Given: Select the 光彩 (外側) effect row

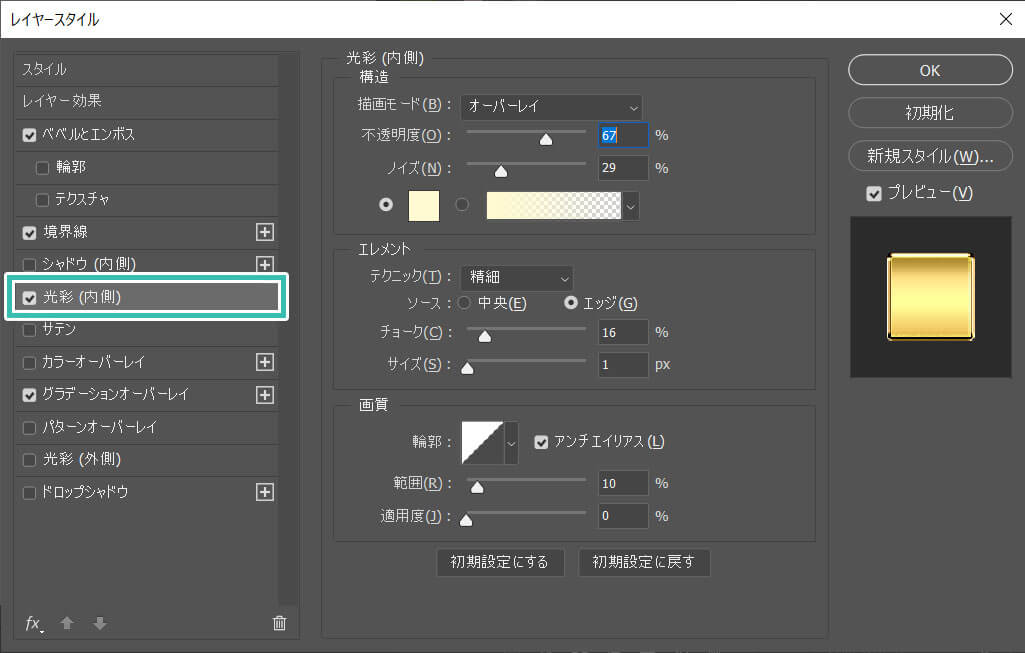Looking at the screenshot, I should tap(146, 460).
